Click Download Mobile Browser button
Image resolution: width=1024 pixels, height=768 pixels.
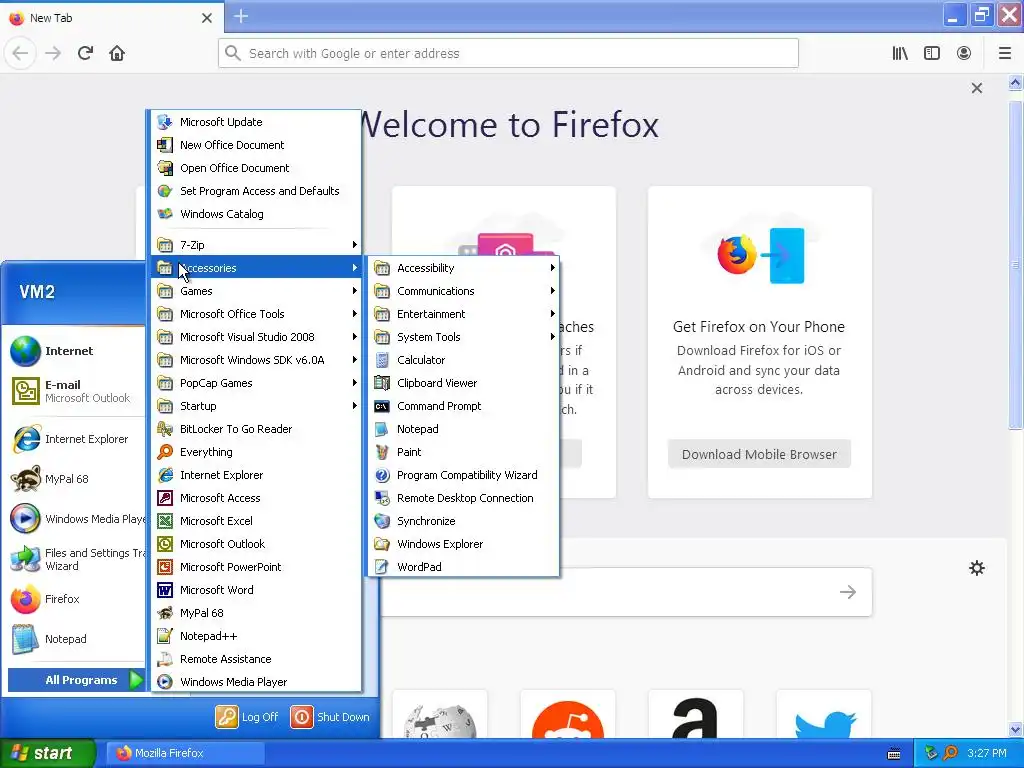759,455
